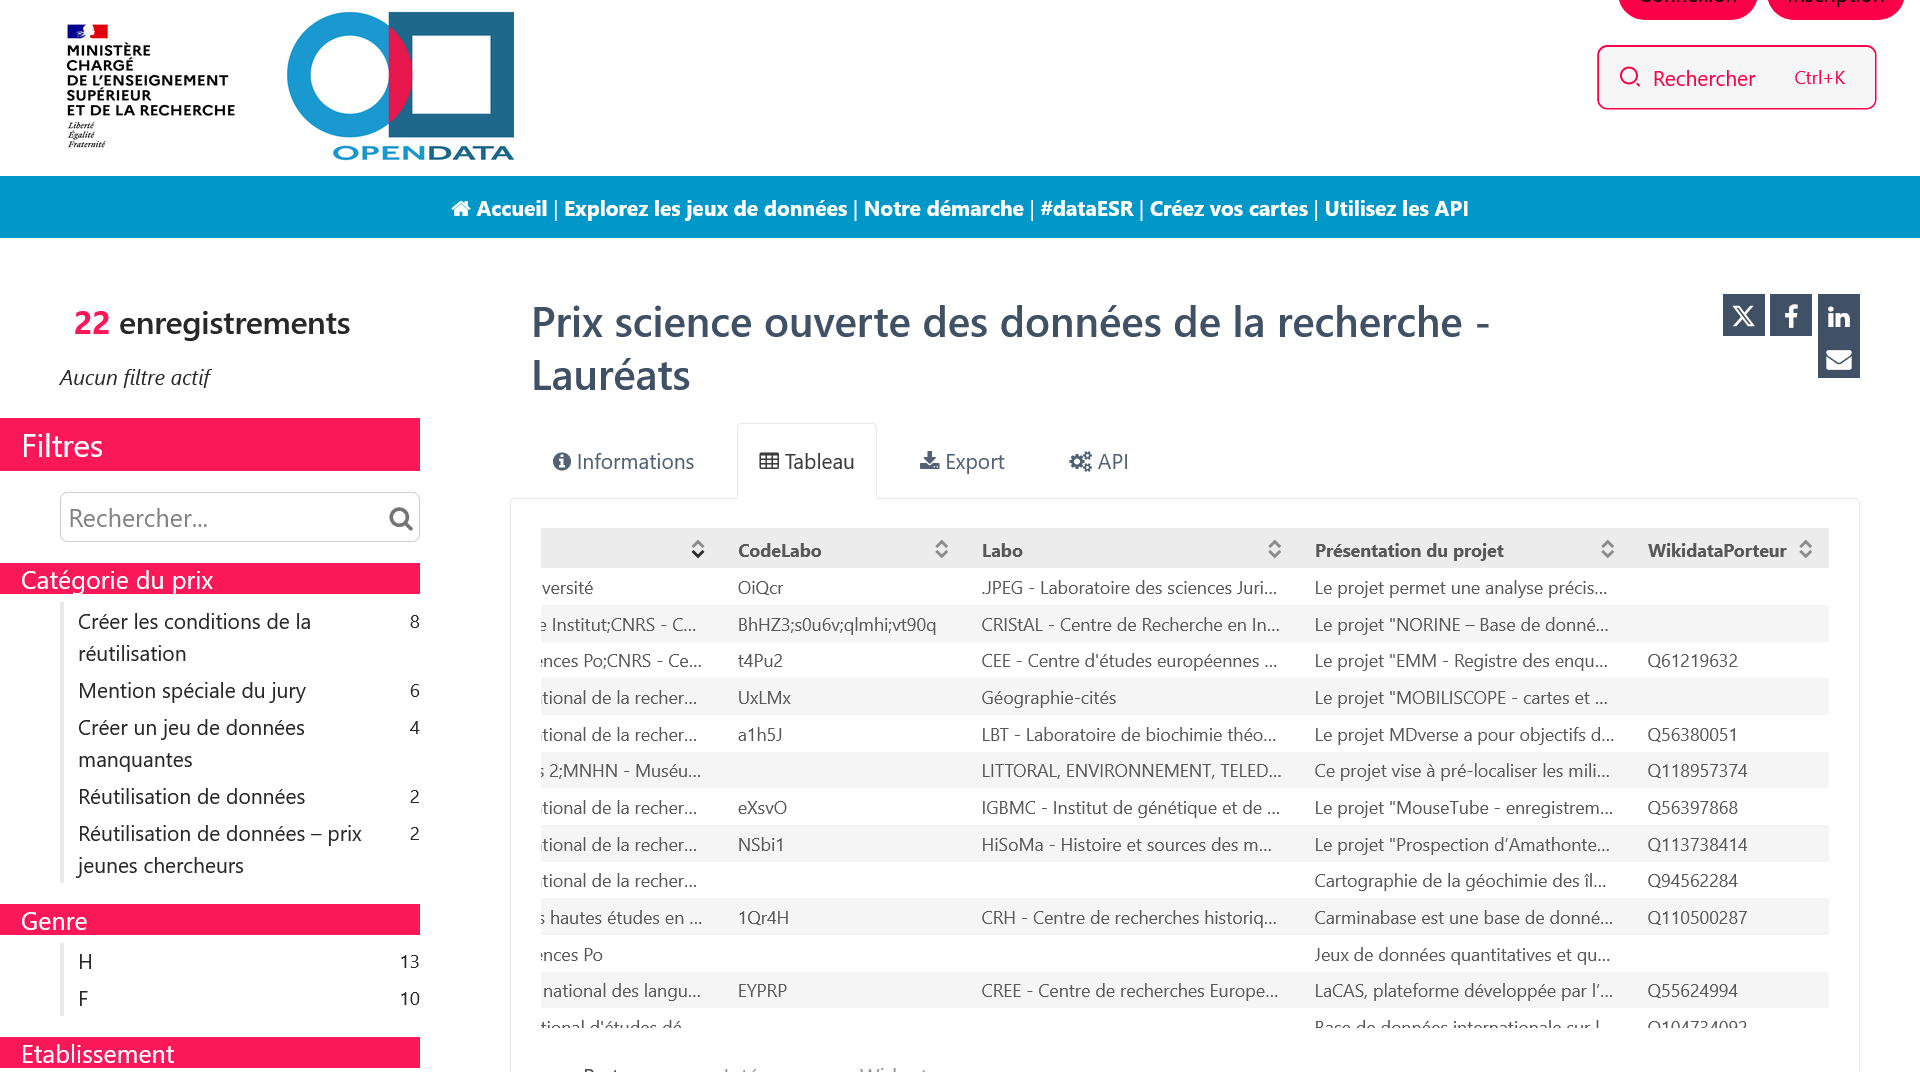Image resolution: width=1920 pixels, height=1072 pixels.
Task: Click the page title Prix science ouverte
Action: click(1010, 348)
